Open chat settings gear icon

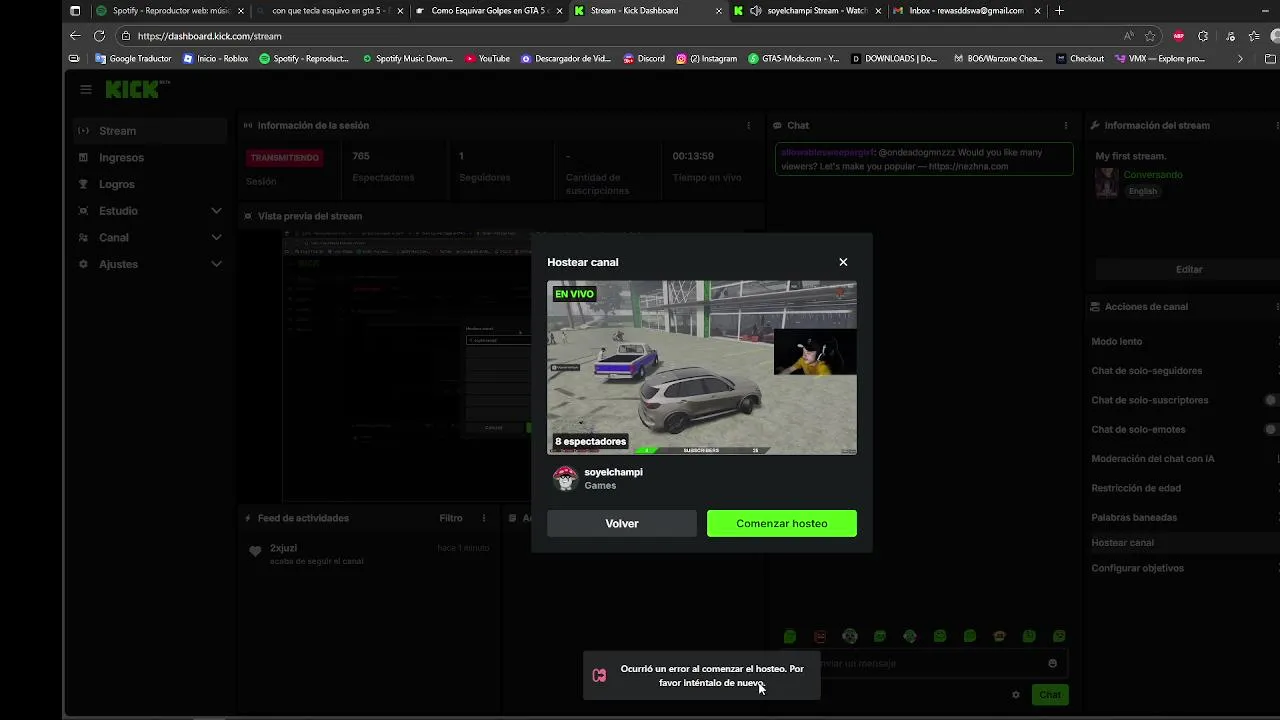click(x=1016, y=695)
